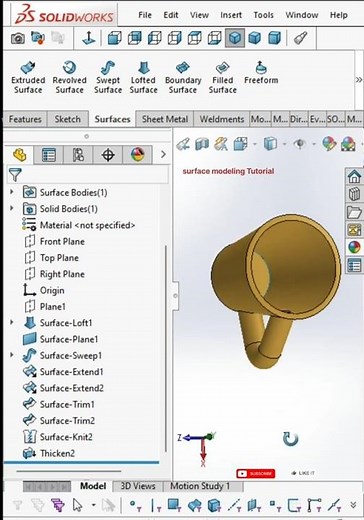Expand the manager tabs chevron arrow
The image size is (364, 520).
[163, 155]
